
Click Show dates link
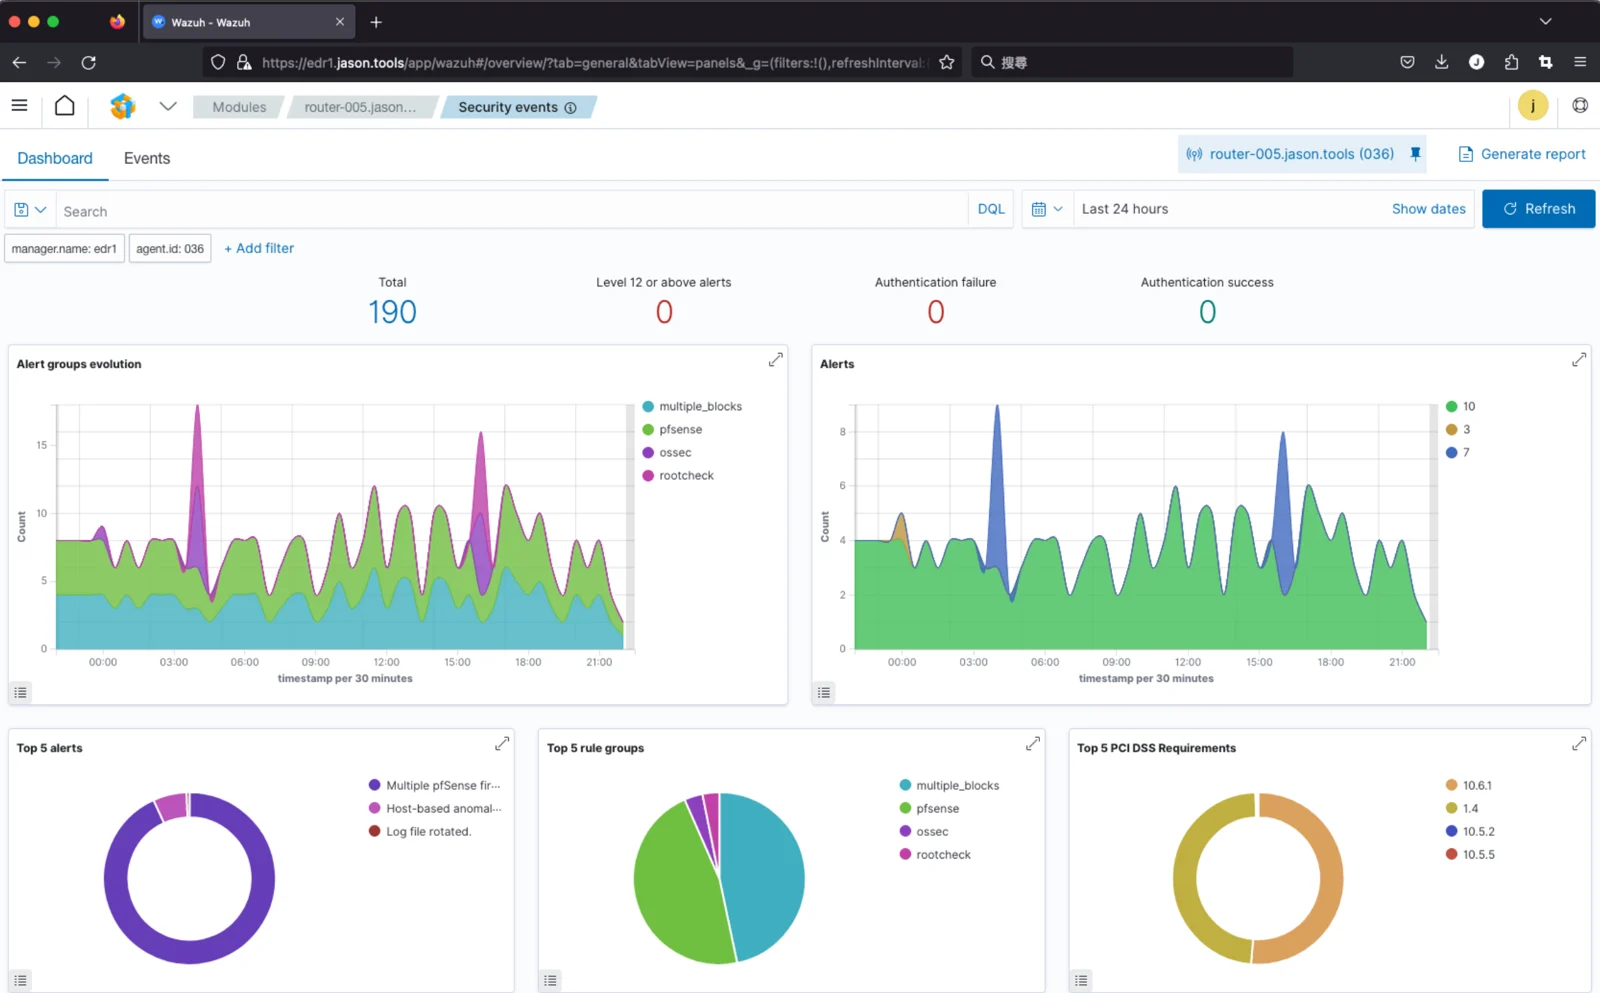tap(1428, 209)
